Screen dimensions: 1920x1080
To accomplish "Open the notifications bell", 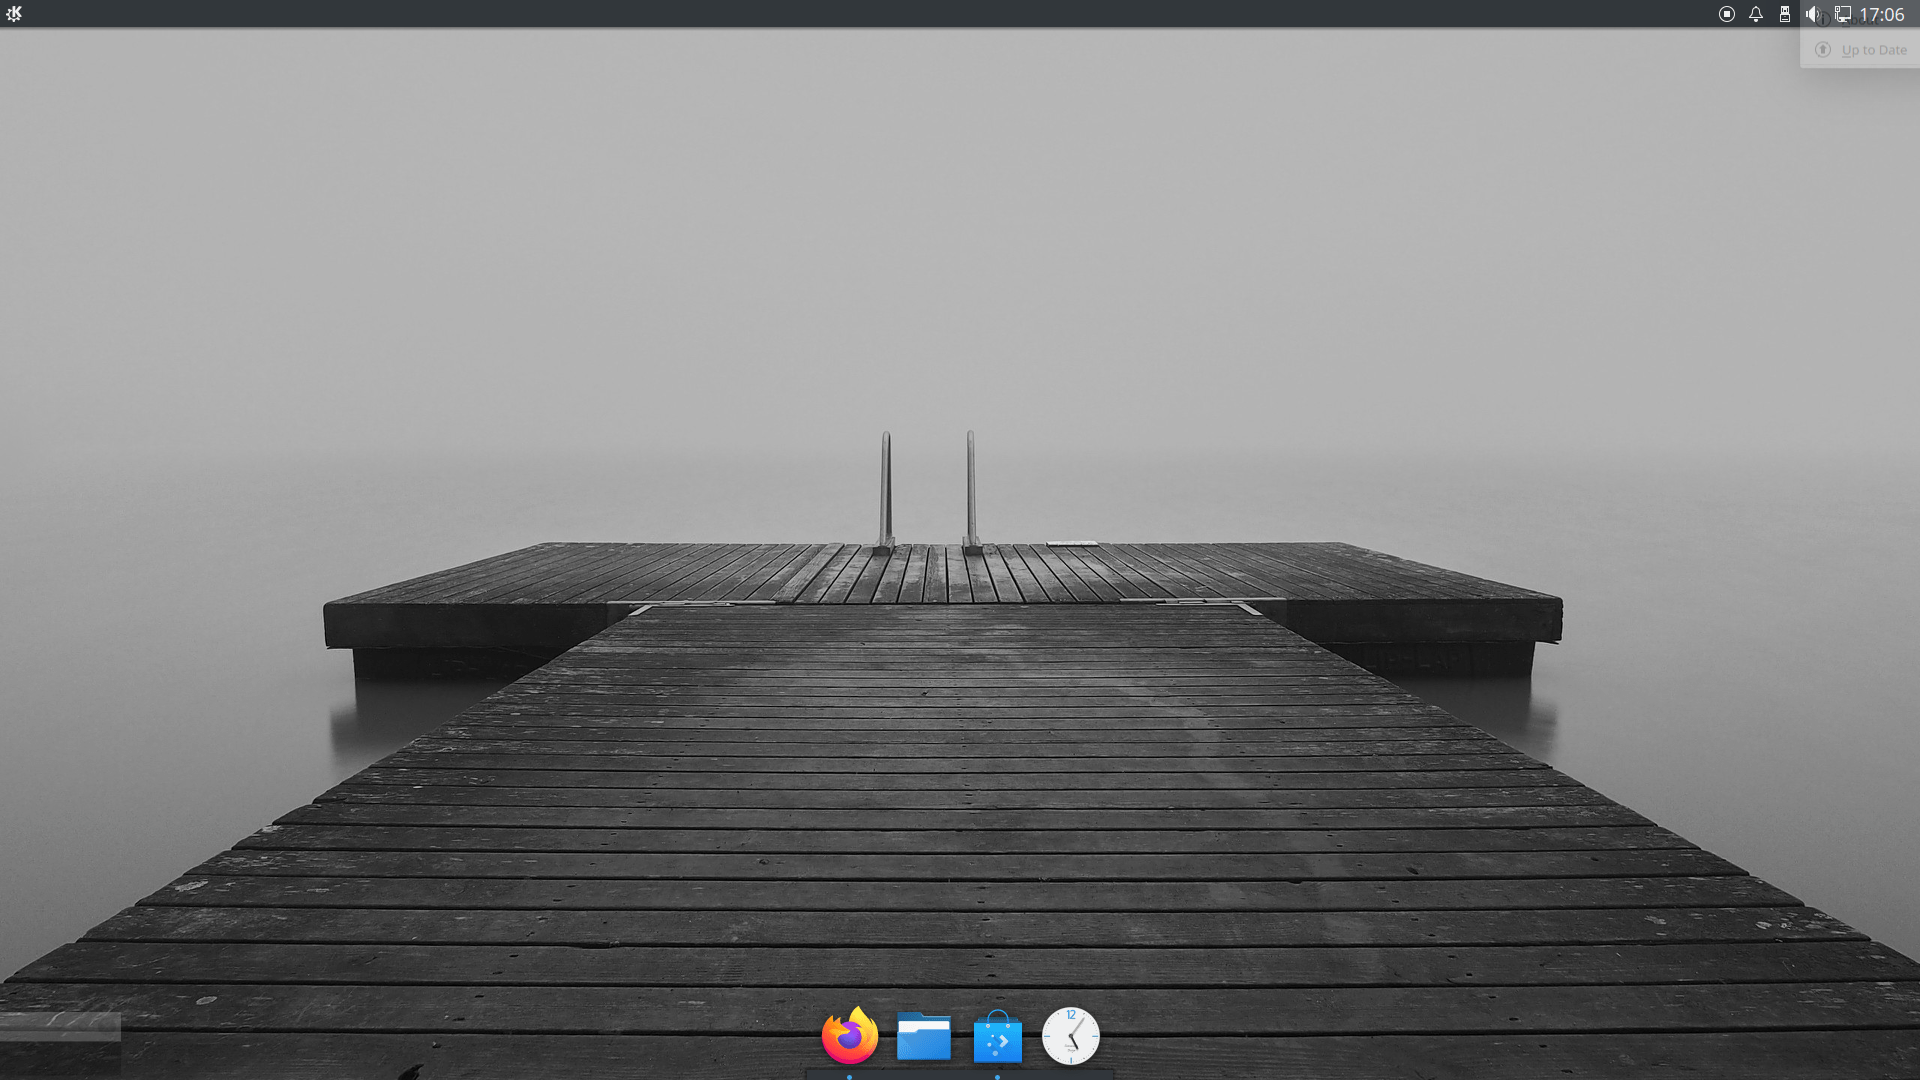I will (x=1755, y=14).
